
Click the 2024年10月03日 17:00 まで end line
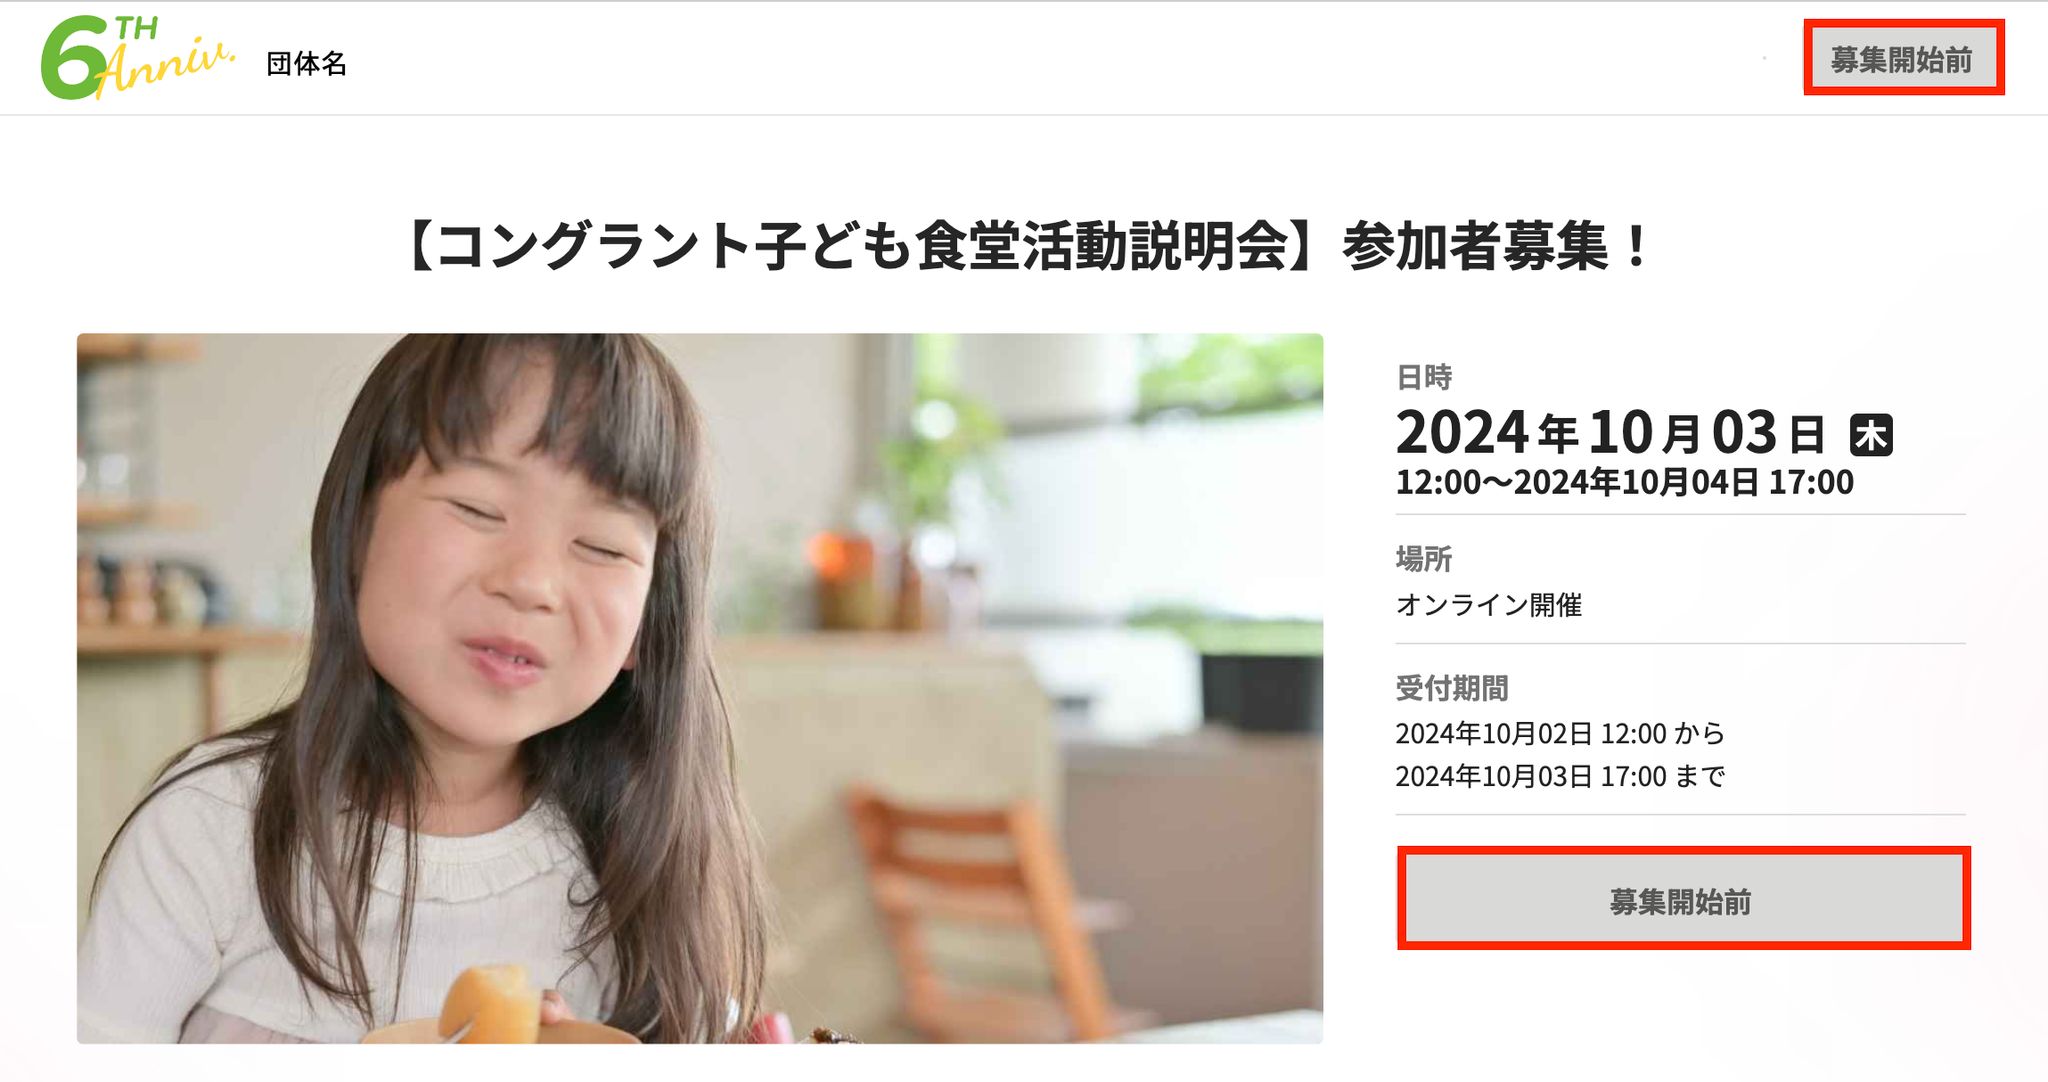click(x=1560, y=776)
